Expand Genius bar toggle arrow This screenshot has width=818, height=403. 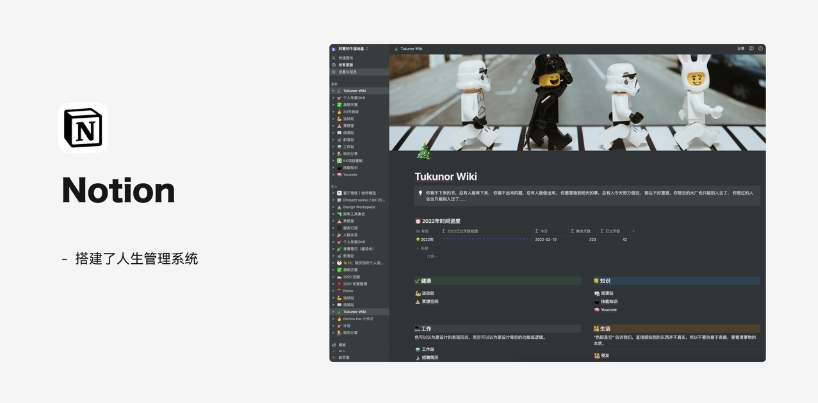(333, 318)
